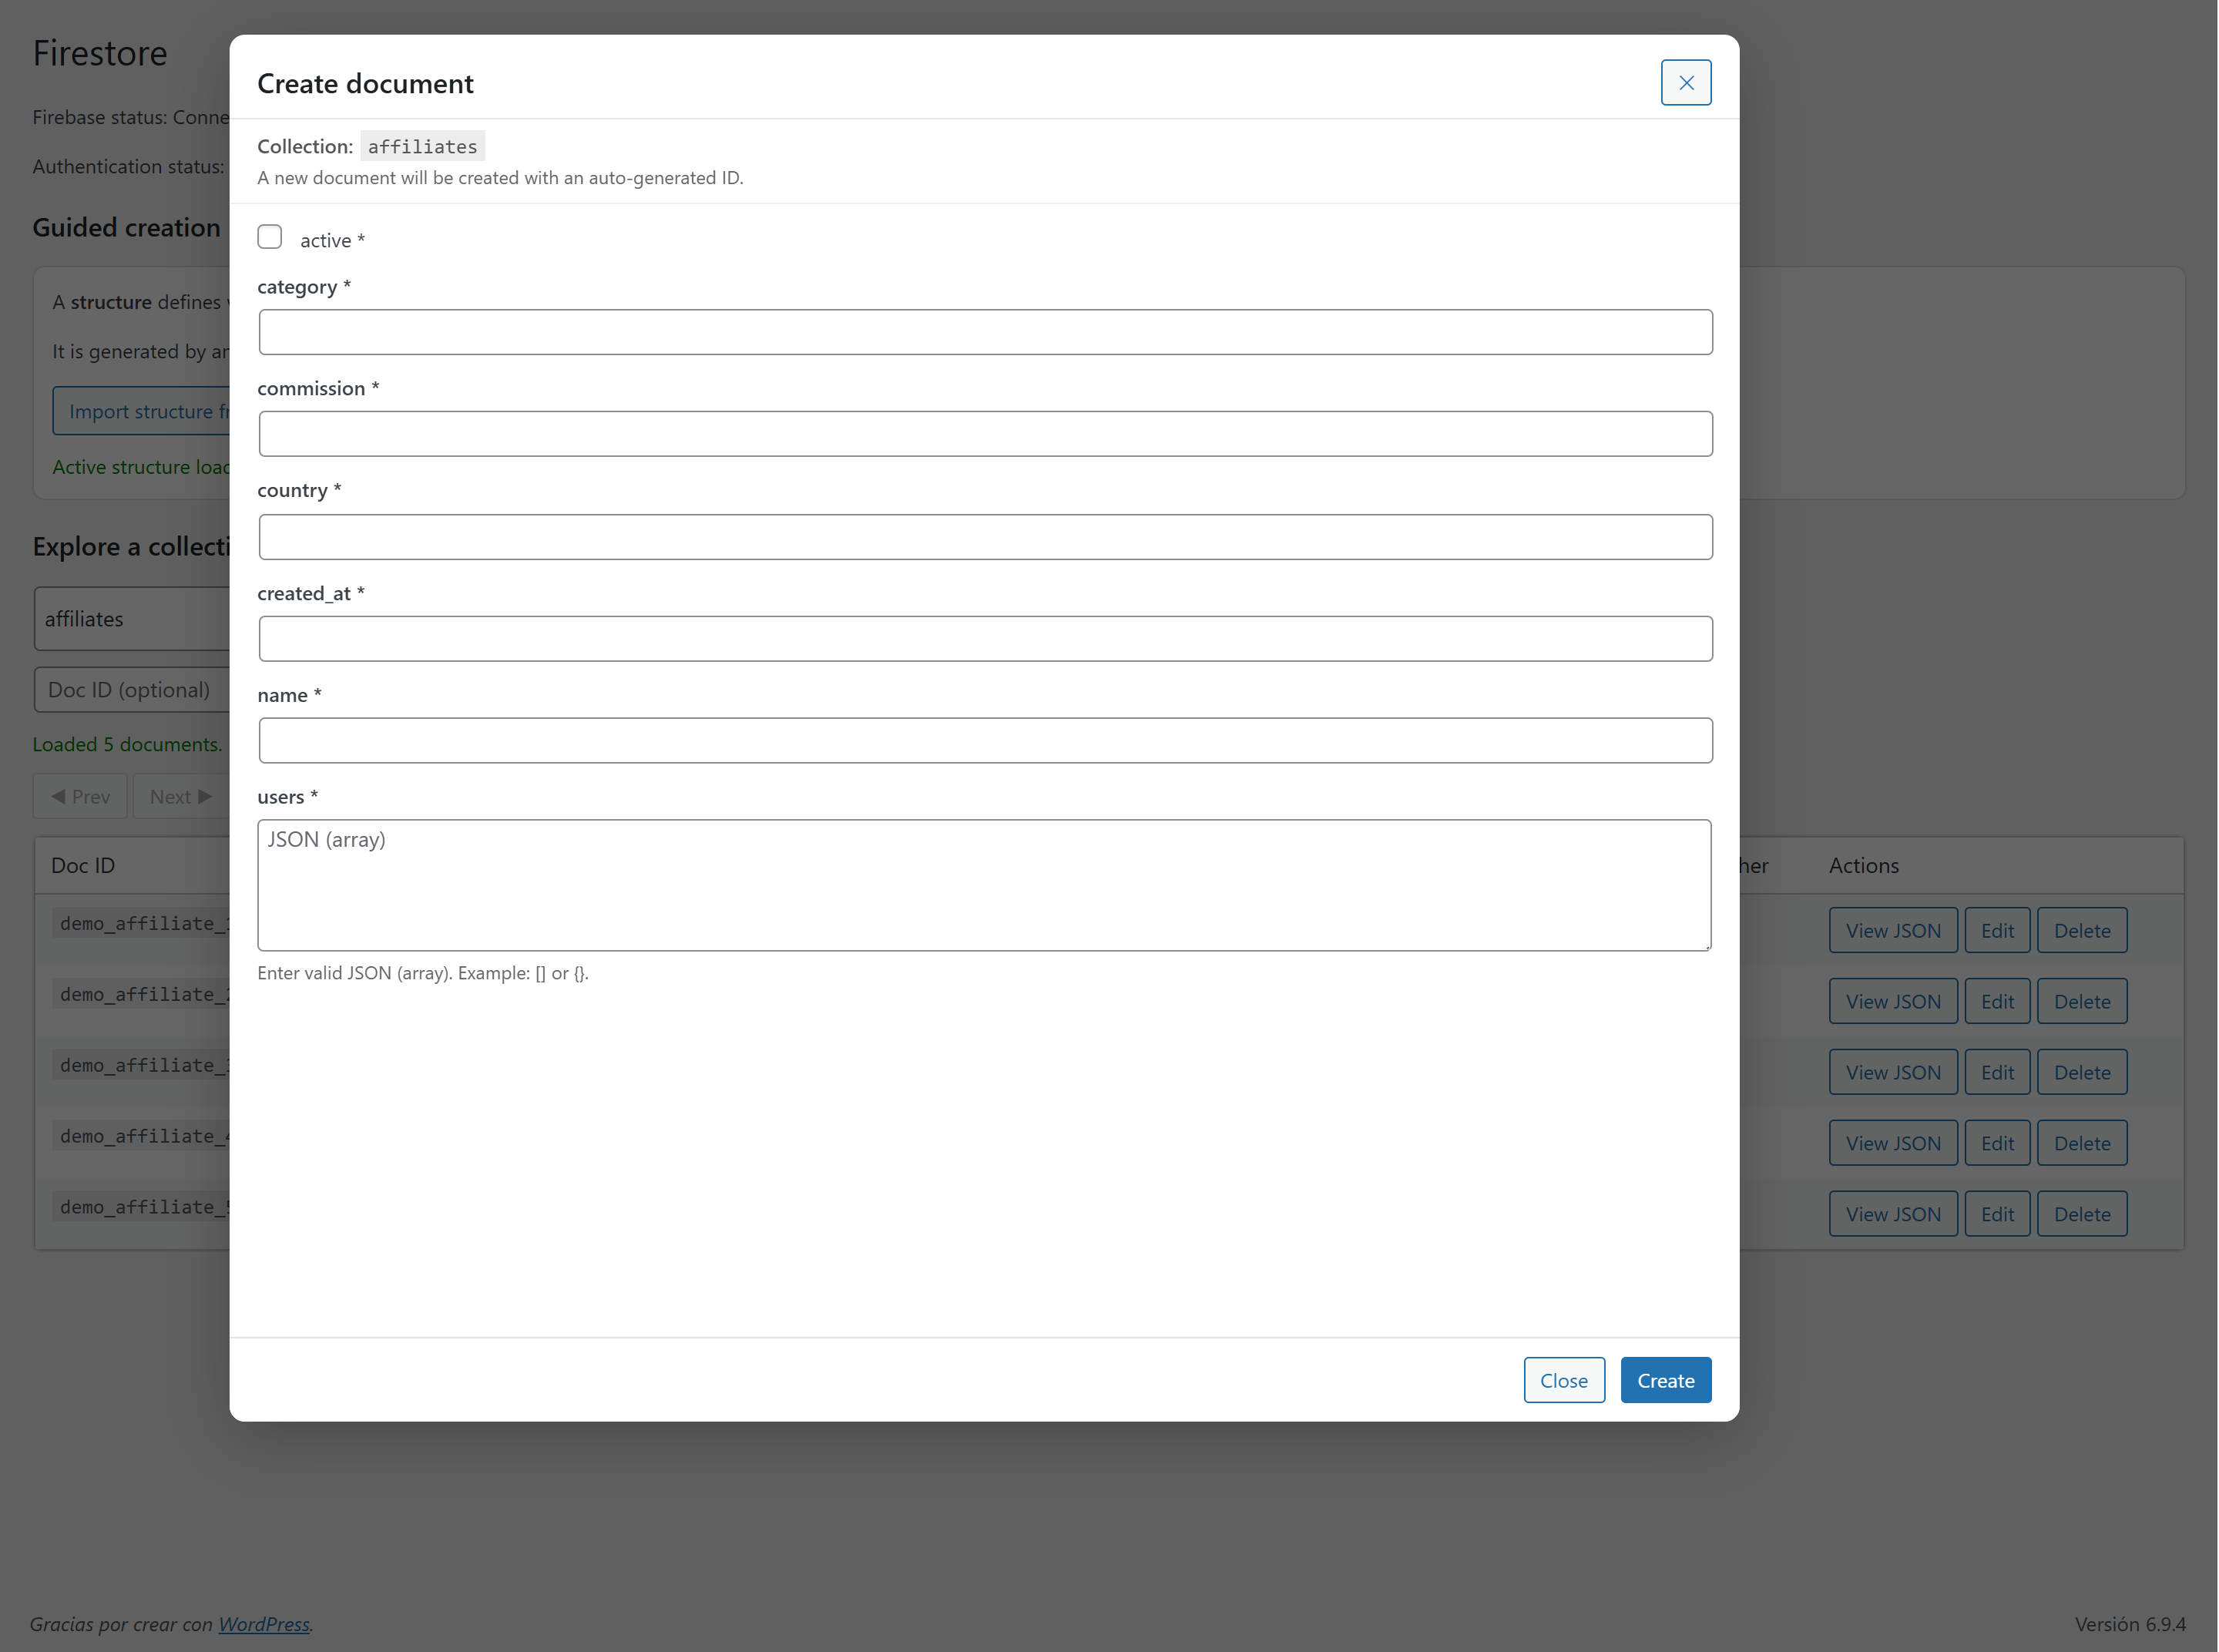
Task: Dismiss the dialog with the Close button
Action: pos(1563,1379)
